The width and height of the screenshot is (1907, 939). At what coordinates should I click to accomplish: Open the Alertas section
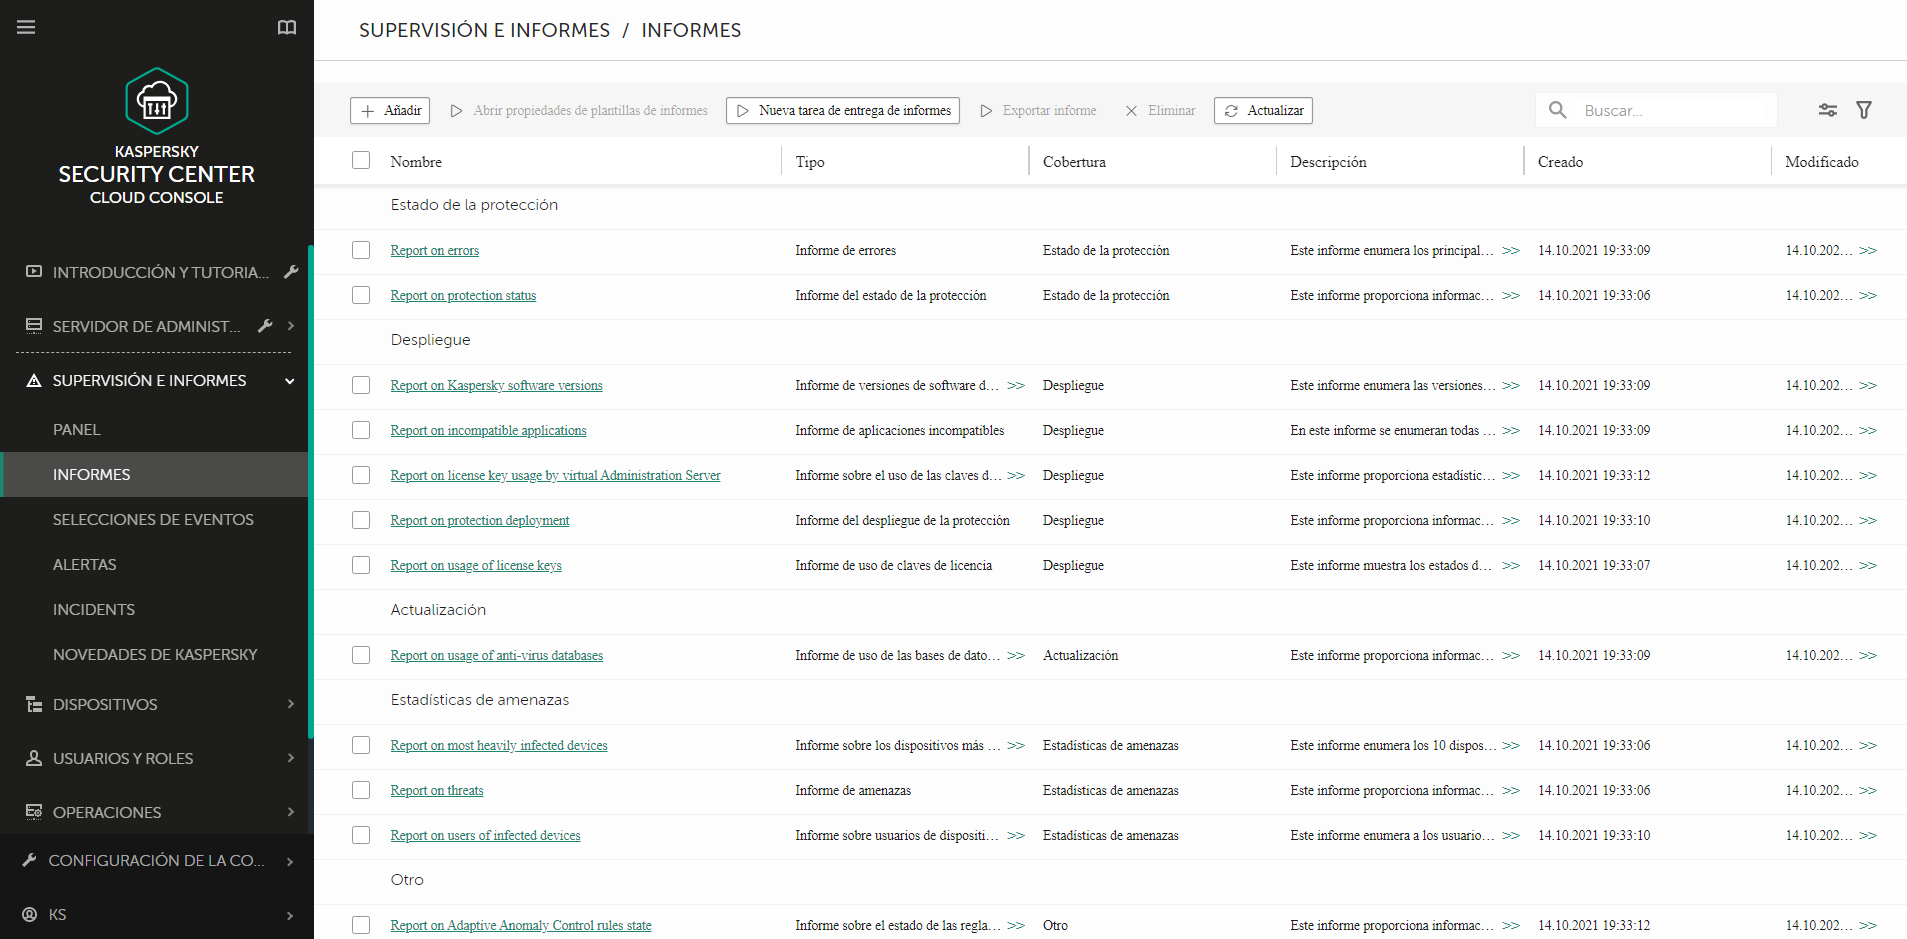[85, 564]
